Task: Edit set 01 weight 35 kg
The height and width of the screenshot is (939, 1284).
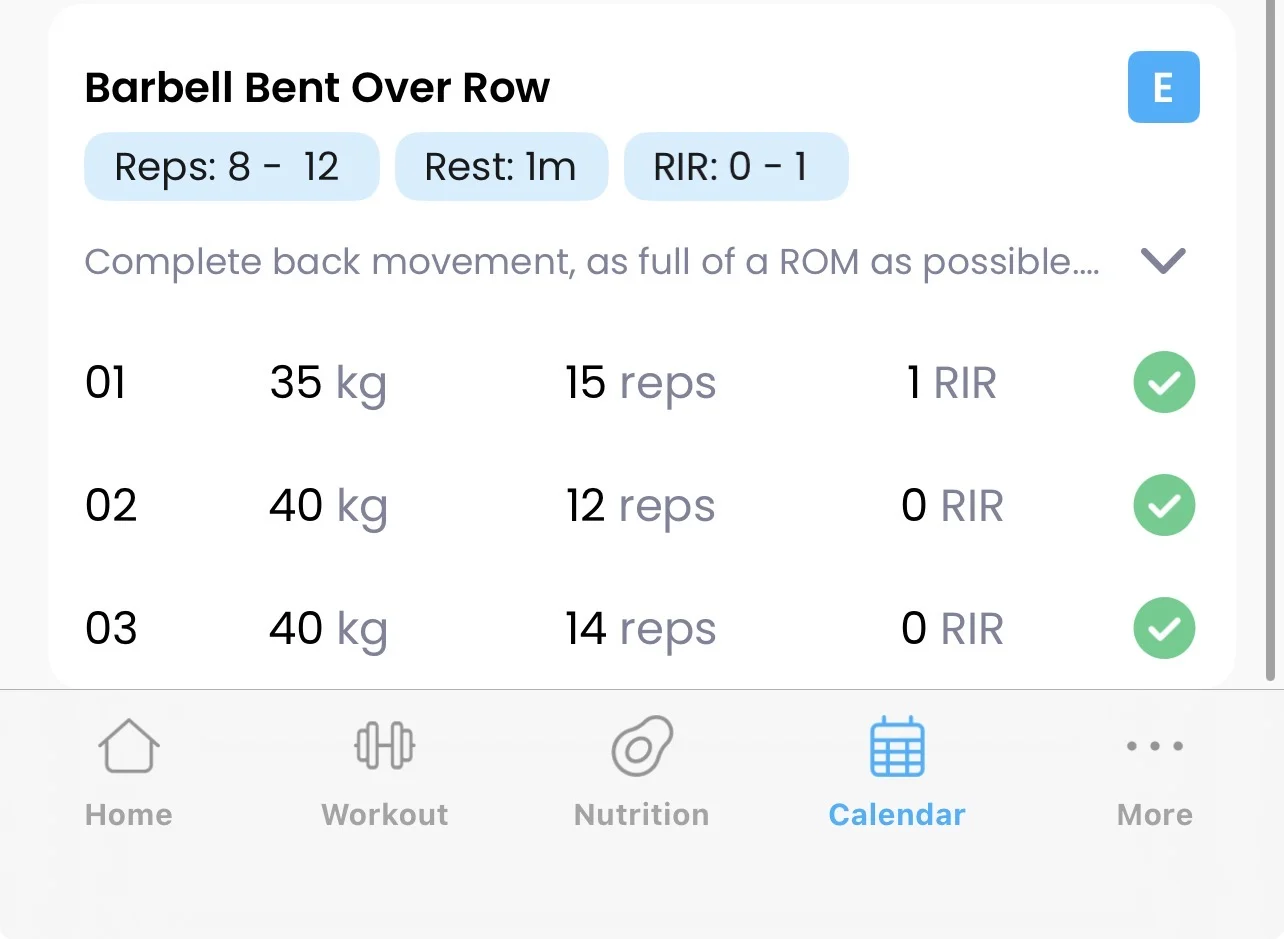Action: pos(327,383)
